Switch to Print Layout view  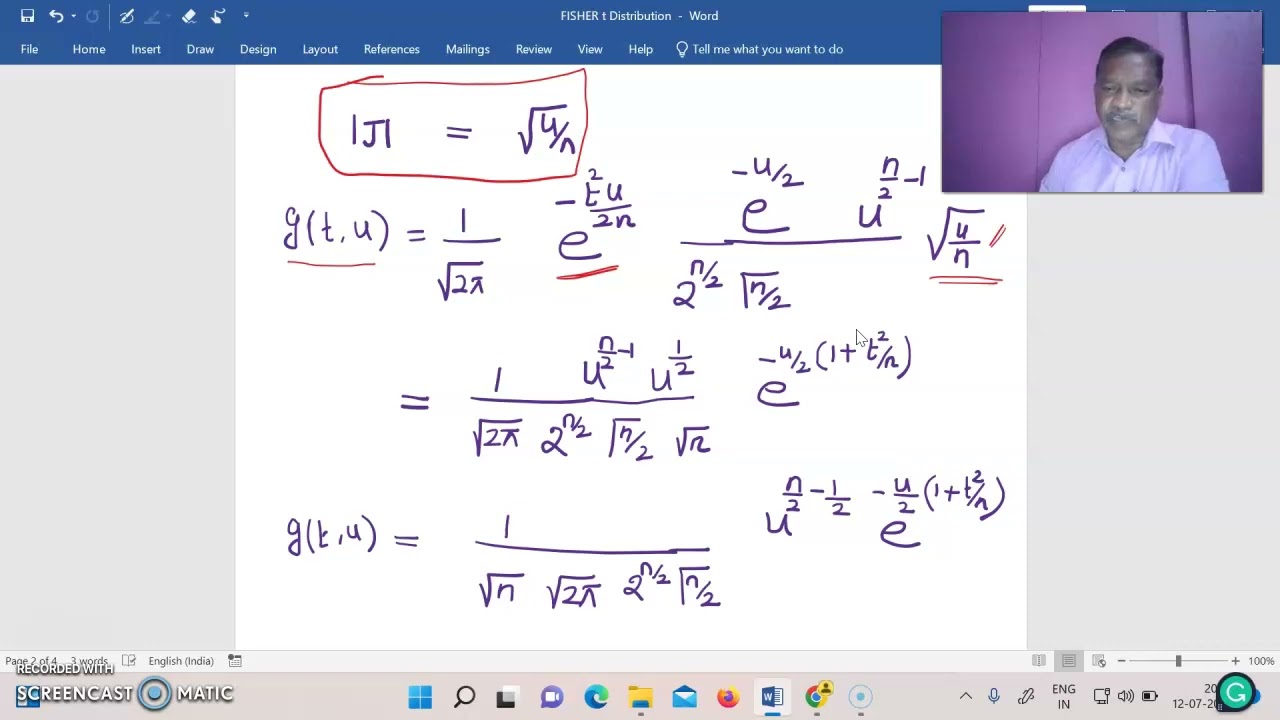coord(1069,661)
